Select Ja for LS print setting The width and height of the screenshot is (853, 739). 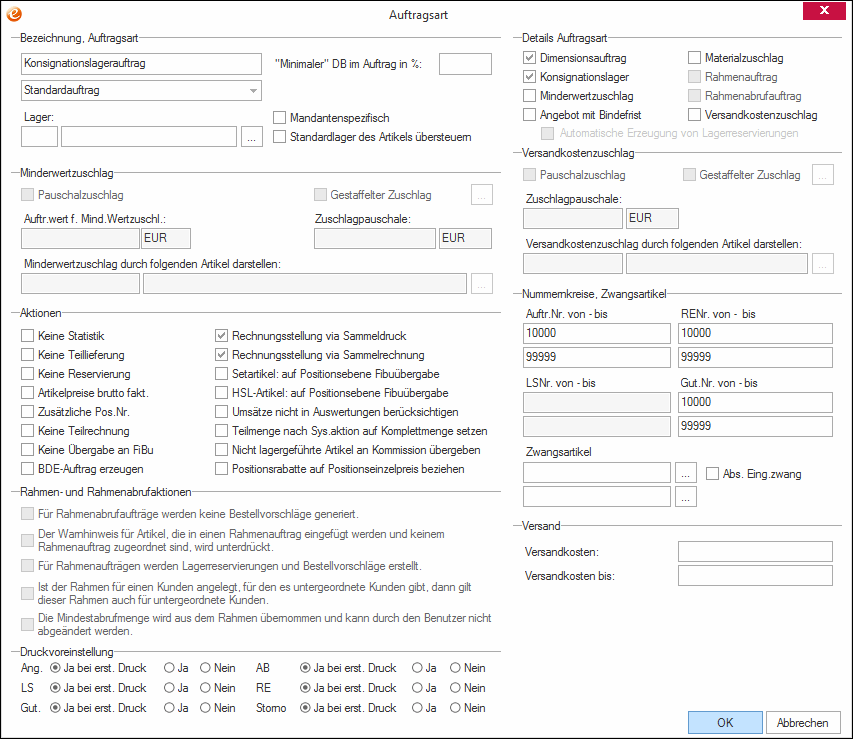[169, 688]
